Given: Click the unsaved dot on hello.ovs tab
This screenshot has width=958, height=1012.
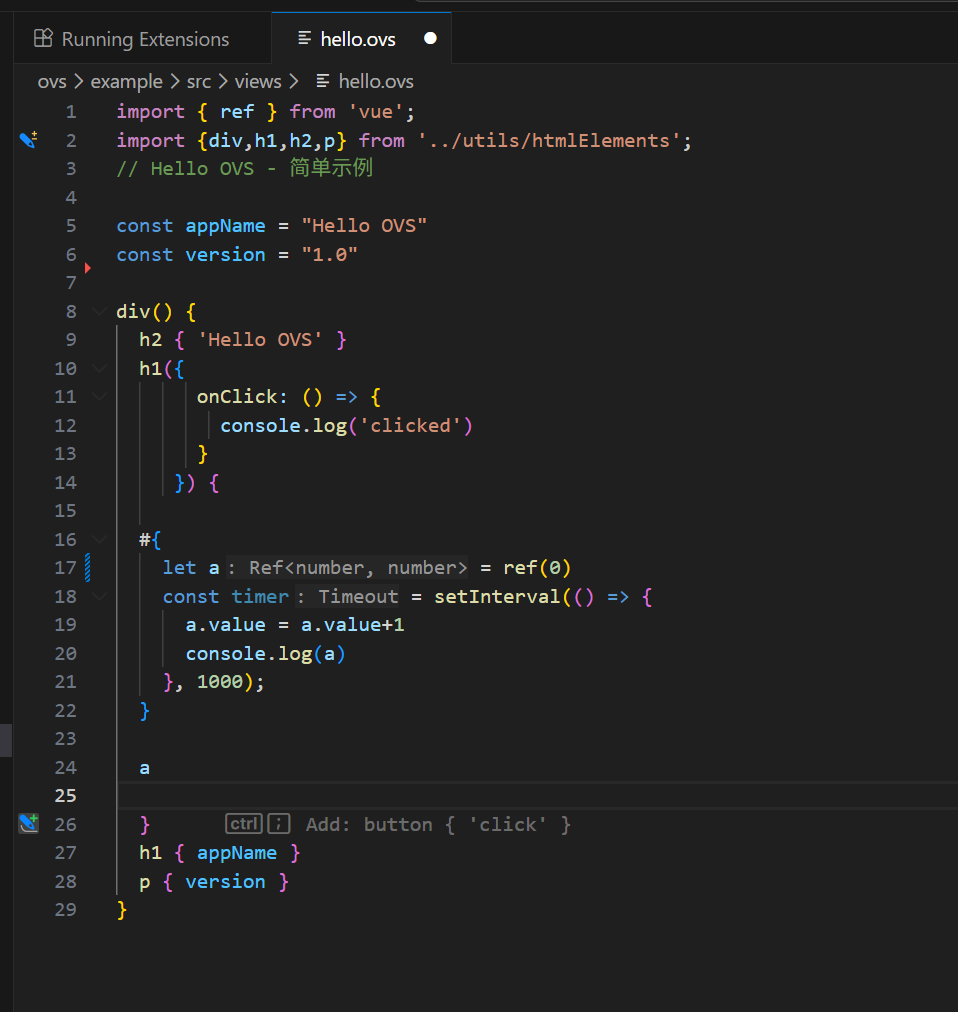Looking at the screenshot, I should pyautogui.click(x=430, y=39).
